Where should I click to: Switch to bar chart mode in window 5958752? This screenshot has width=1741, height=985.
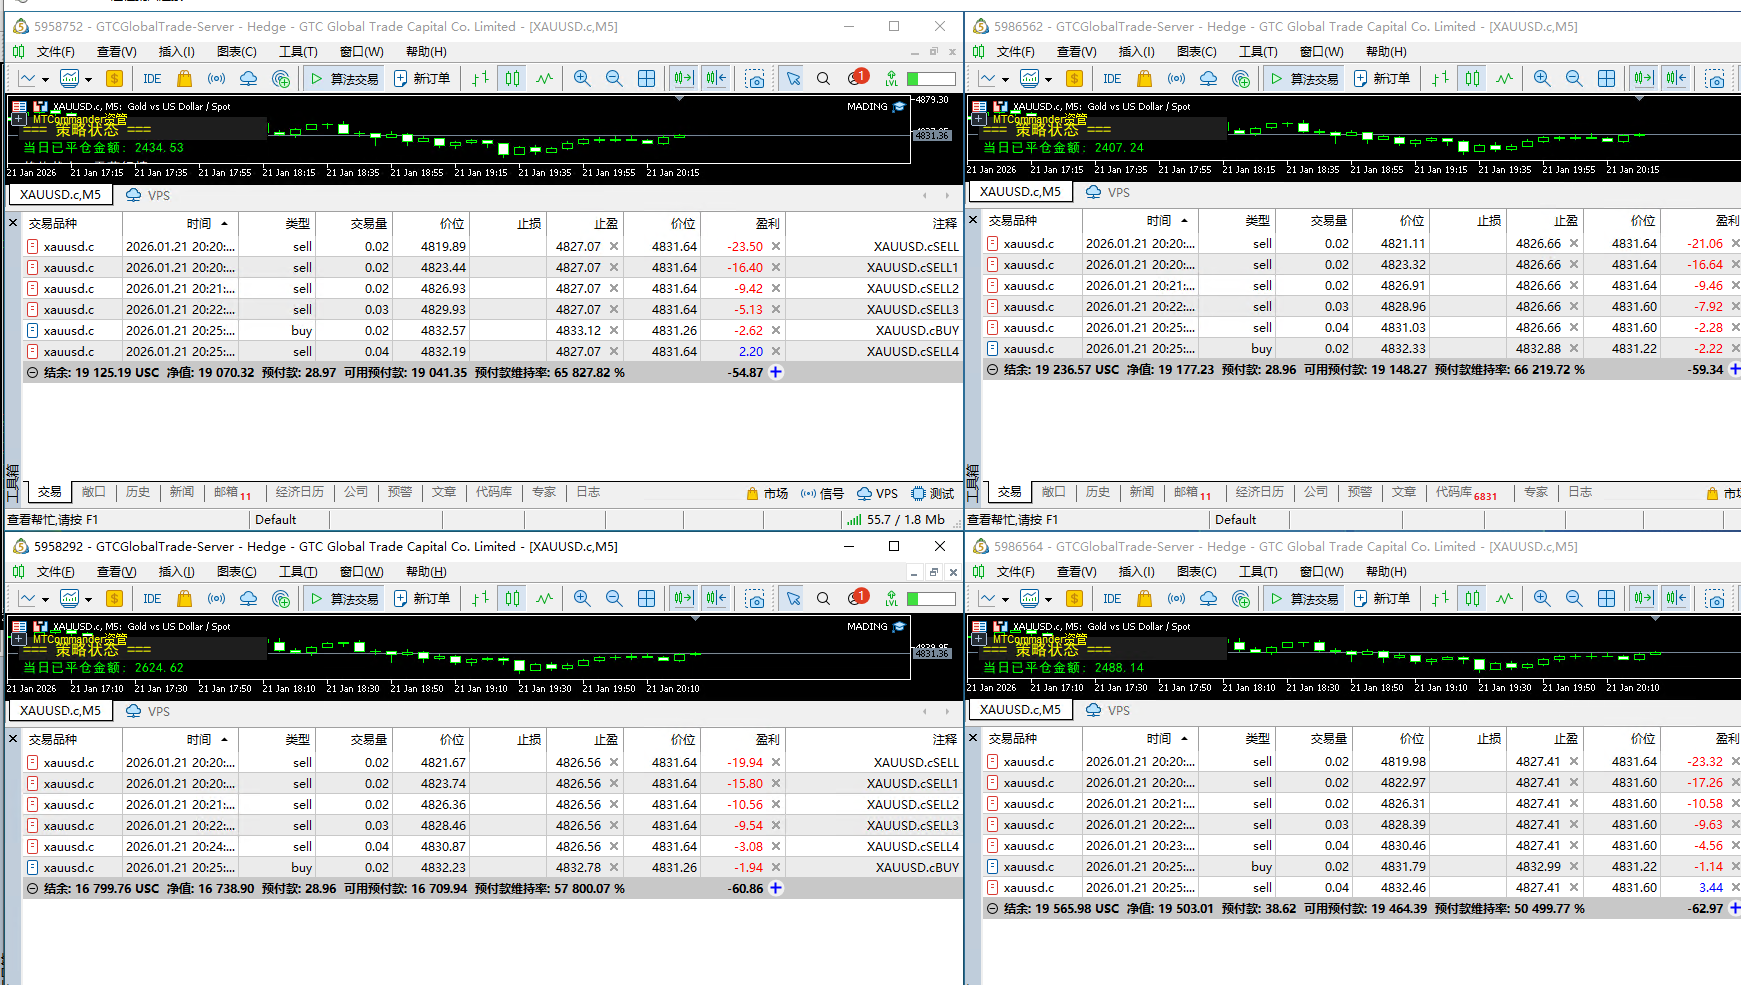480,79
